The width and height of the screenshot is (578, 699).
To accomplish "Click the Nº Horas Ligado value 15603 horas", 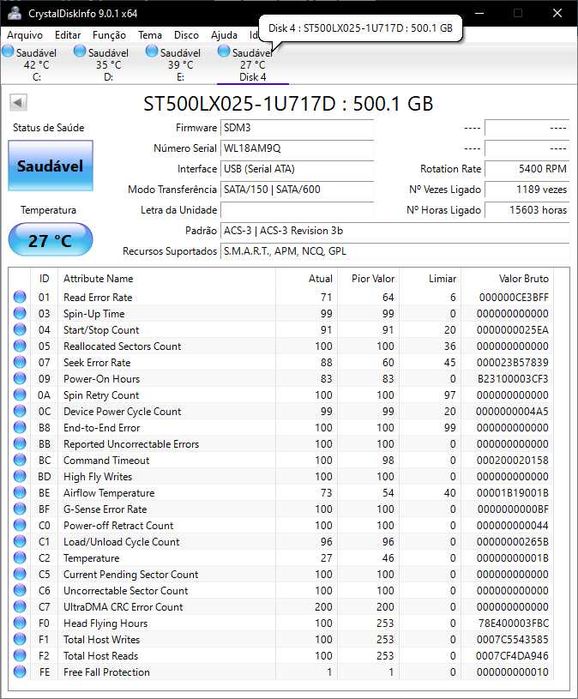I will [527, 210].
